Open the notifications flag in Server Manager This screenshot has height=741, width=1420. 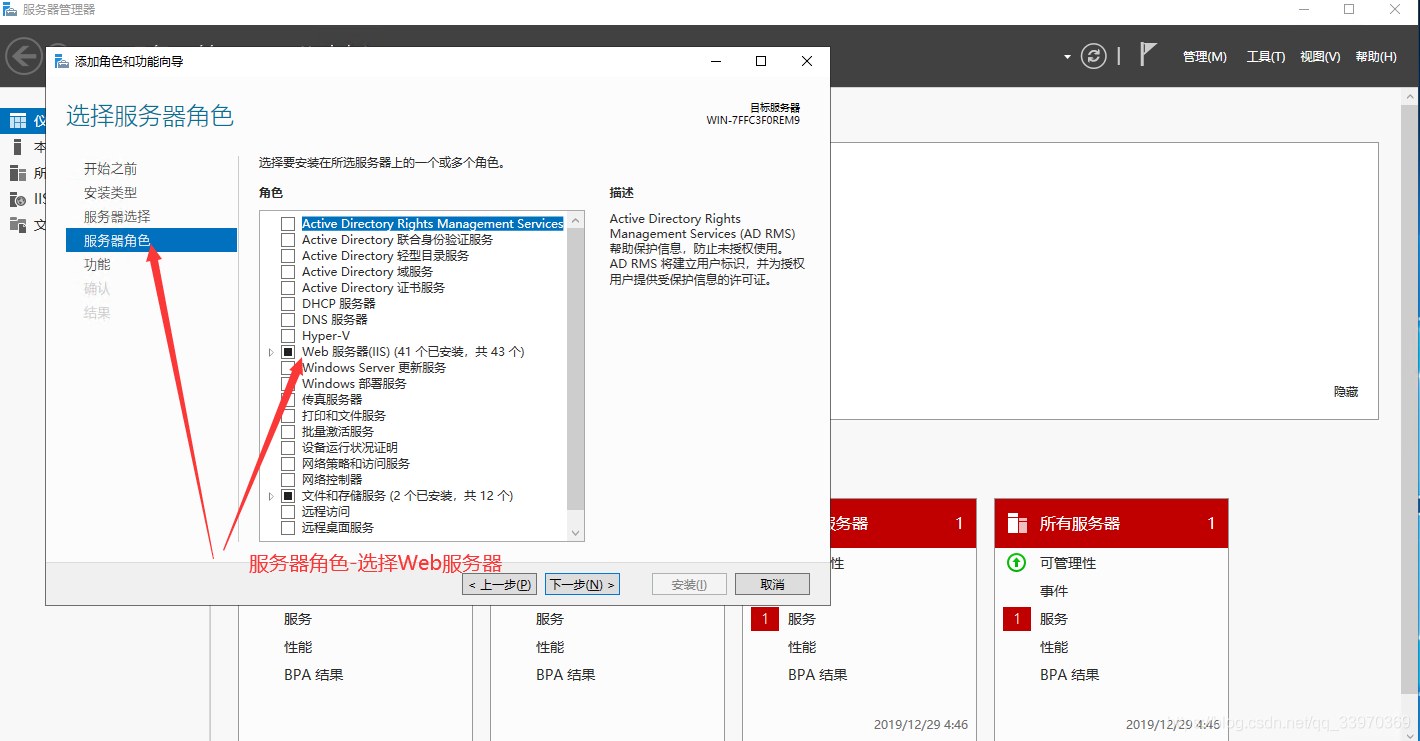pyautogui.click(x=1148, y=55)
